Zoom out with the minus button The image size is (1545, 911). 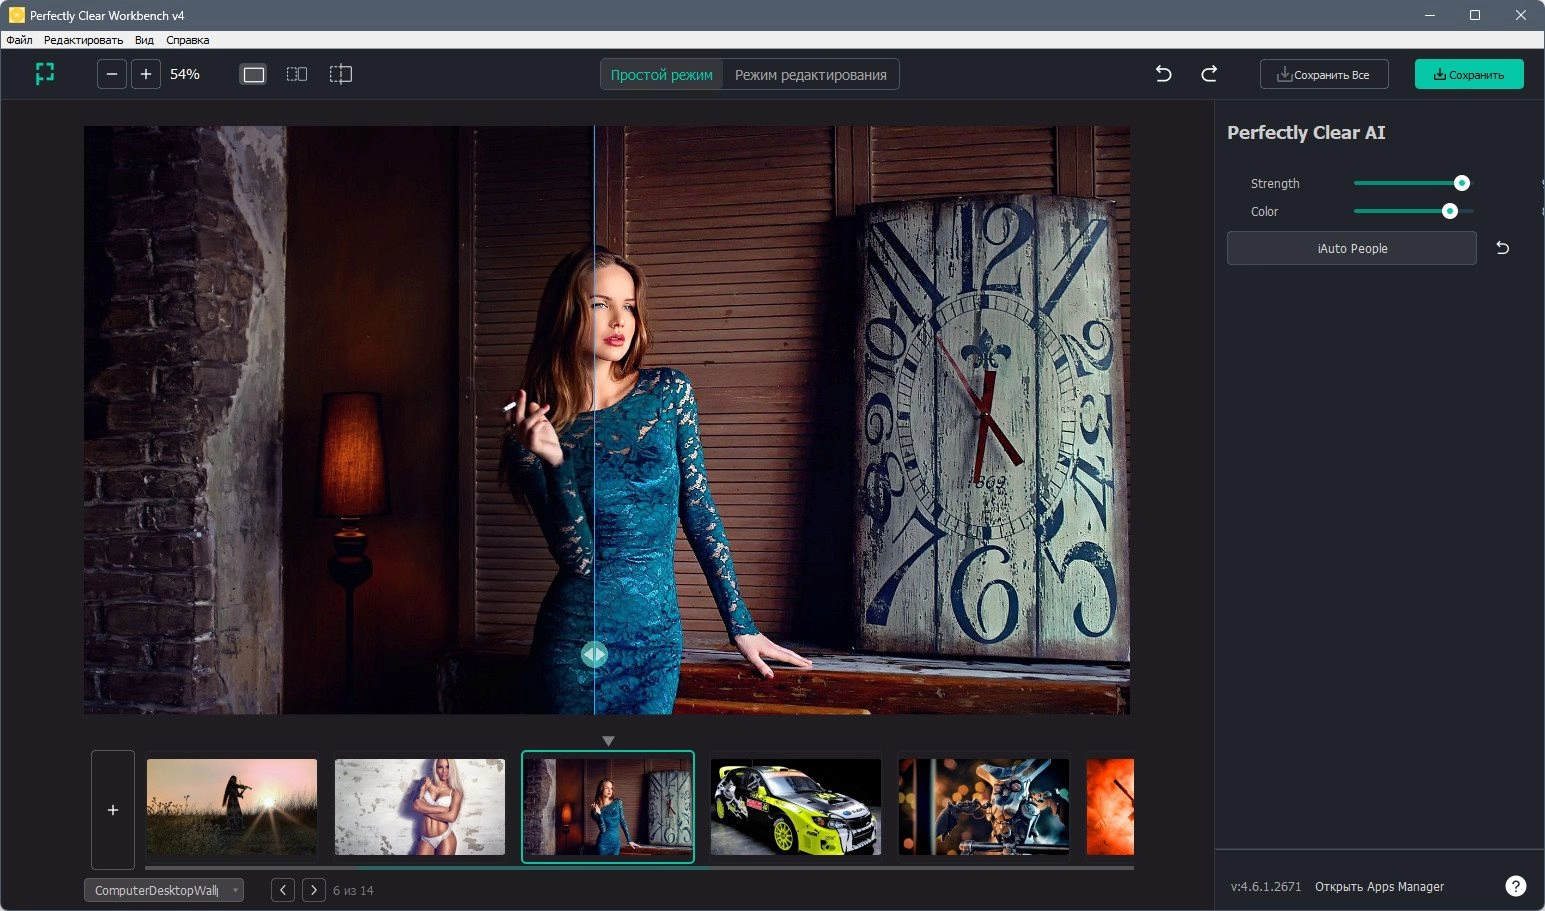[112, 74]
